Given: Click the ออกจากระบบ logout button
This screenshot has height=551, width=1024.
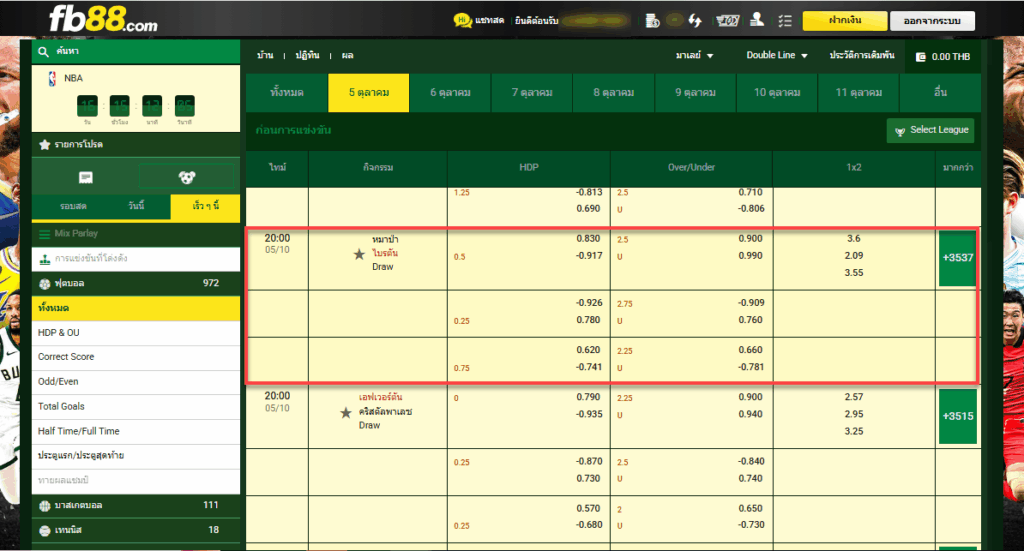Looking at the screenshot, I should (x=933, y=21).
